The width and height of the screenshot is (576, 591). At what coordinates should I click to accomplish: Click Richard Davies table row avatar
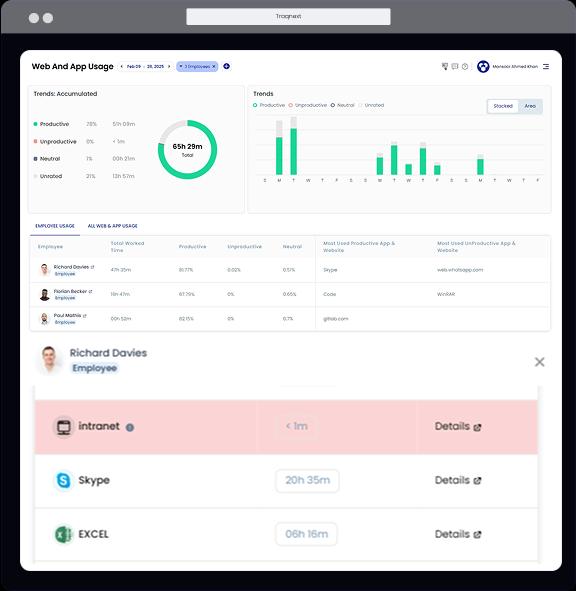(44, 270)
